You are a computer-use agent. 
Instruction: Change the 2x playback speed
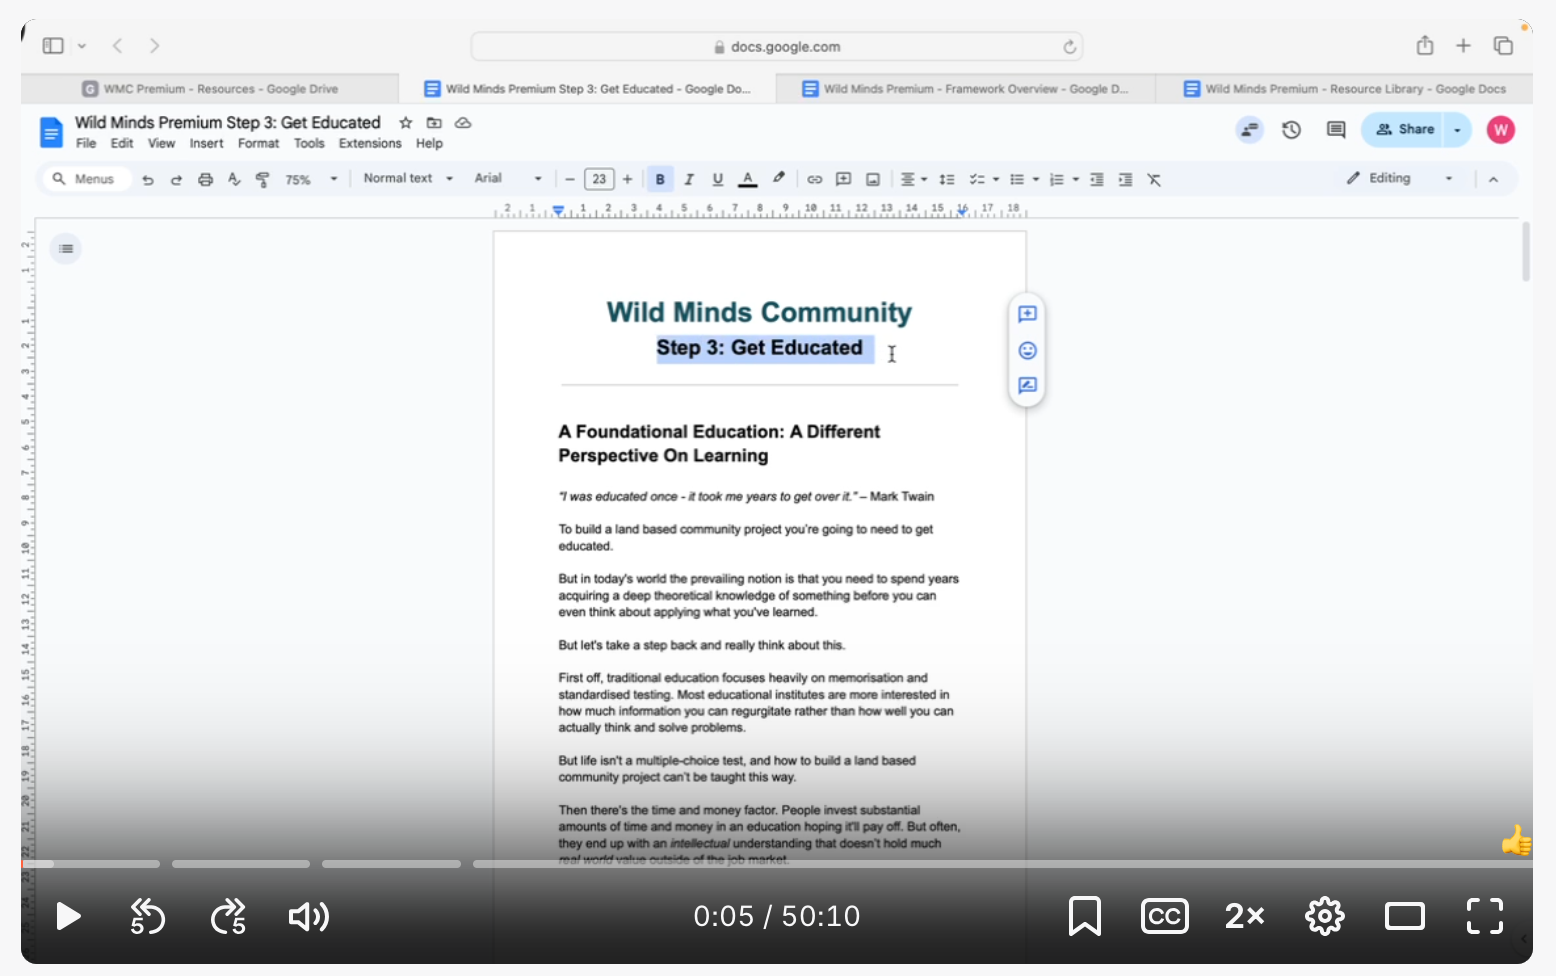coord(1245,916)
